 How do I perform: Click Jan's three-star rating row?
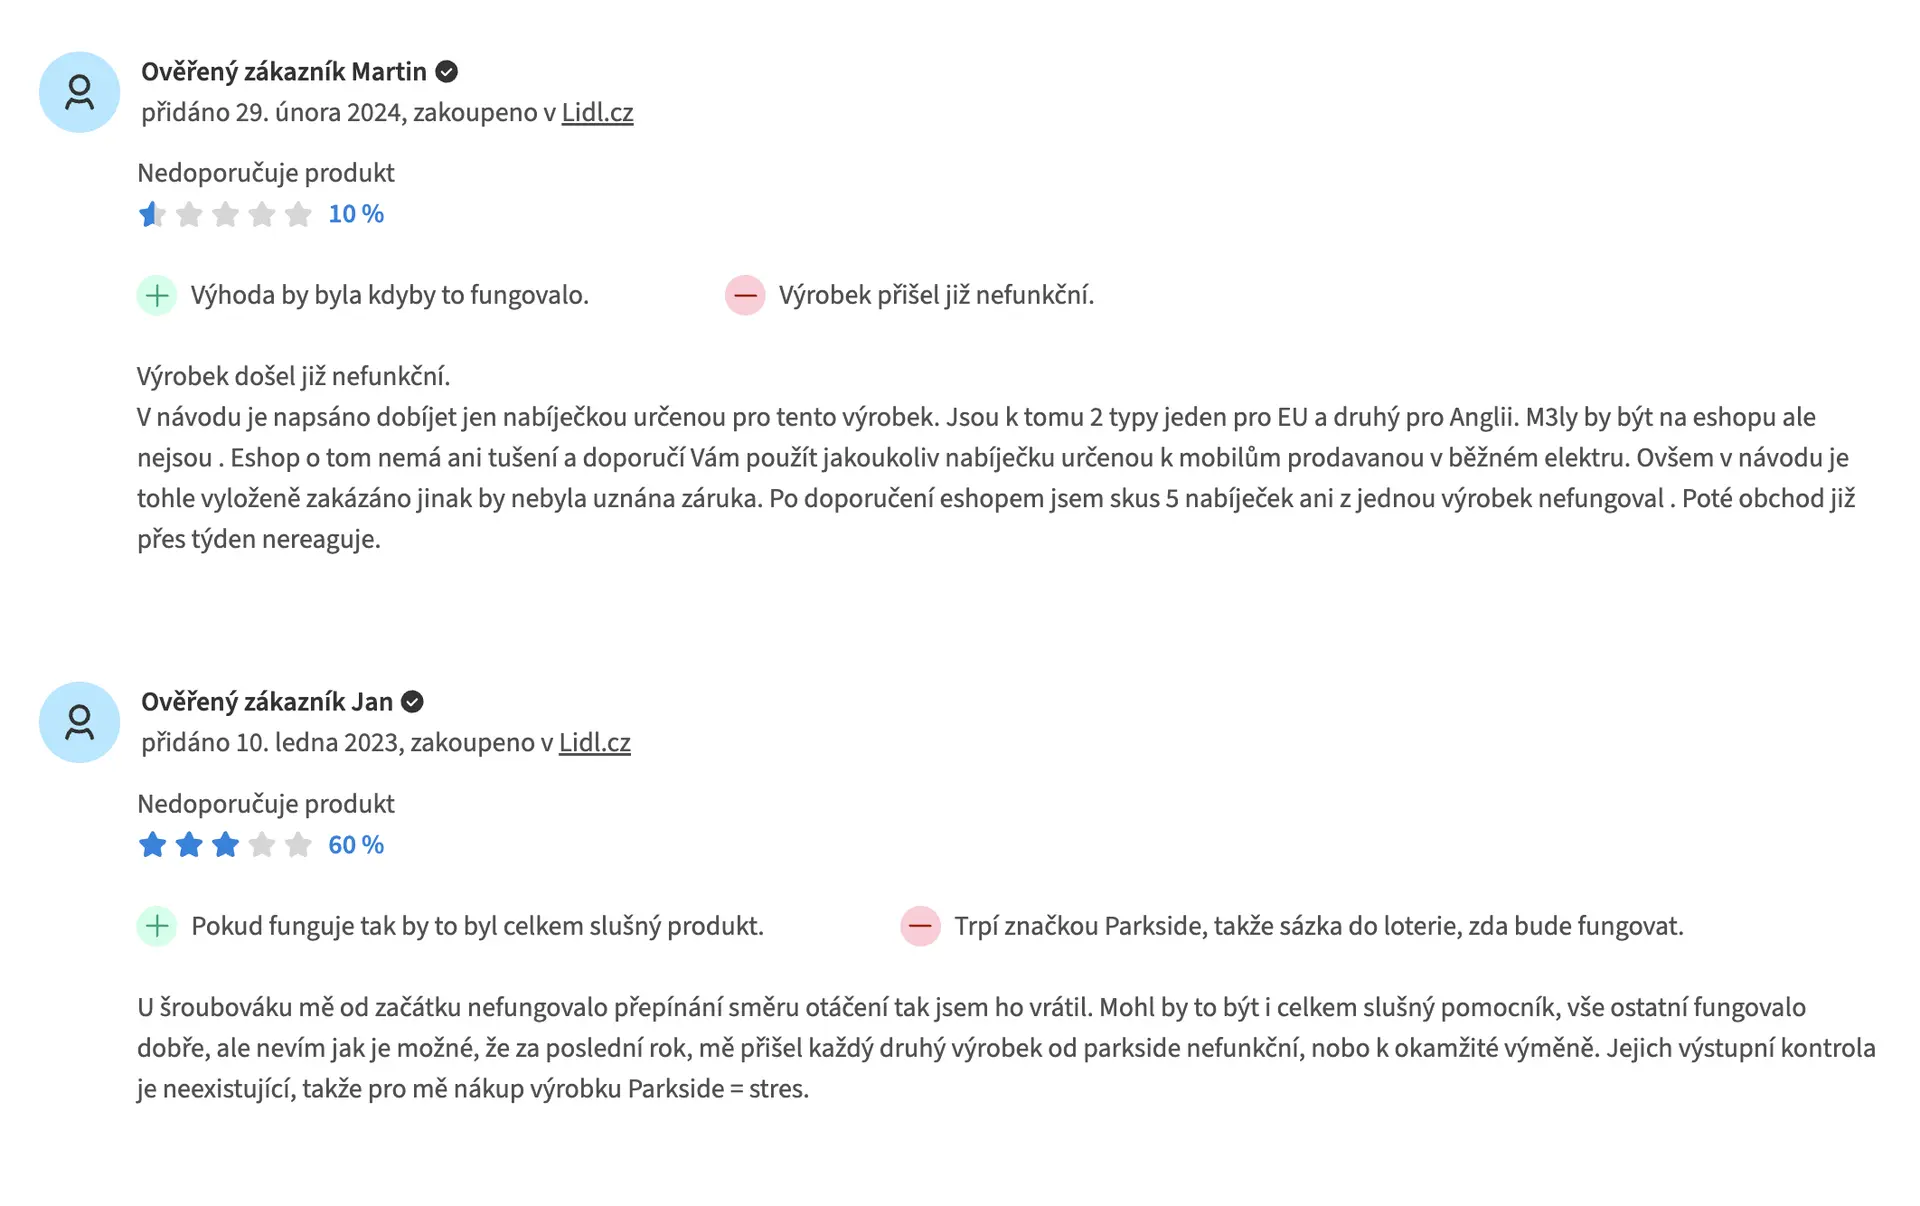[225, 845]
